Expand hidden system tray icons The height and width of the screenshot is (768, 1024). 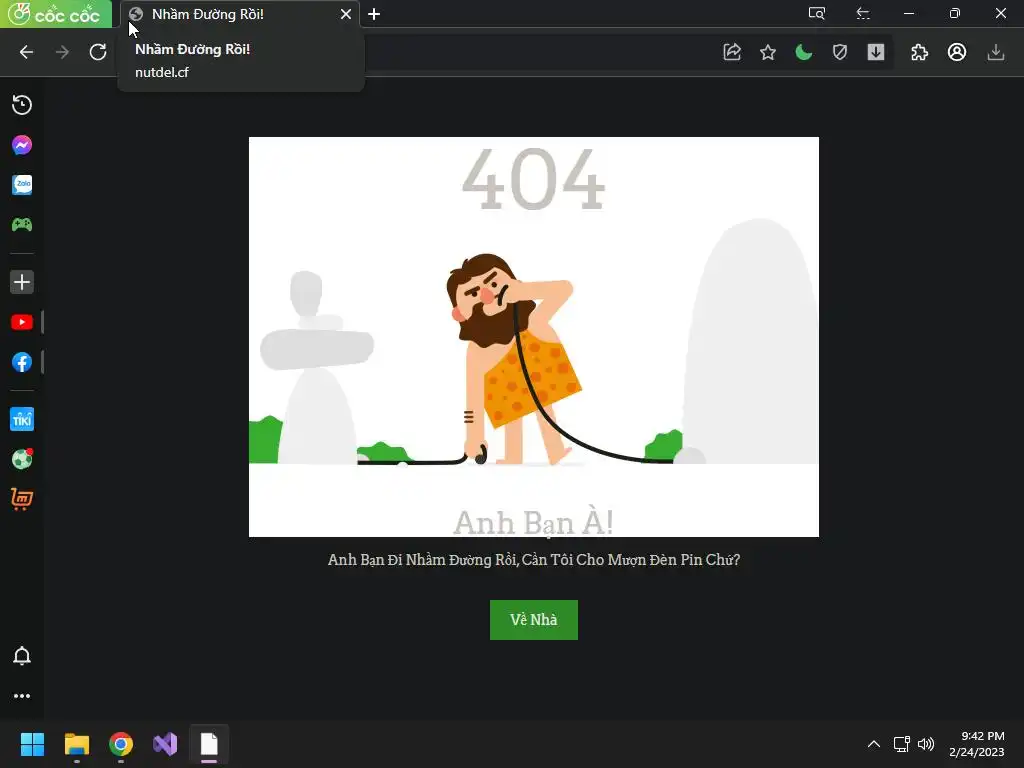[874, 744]
